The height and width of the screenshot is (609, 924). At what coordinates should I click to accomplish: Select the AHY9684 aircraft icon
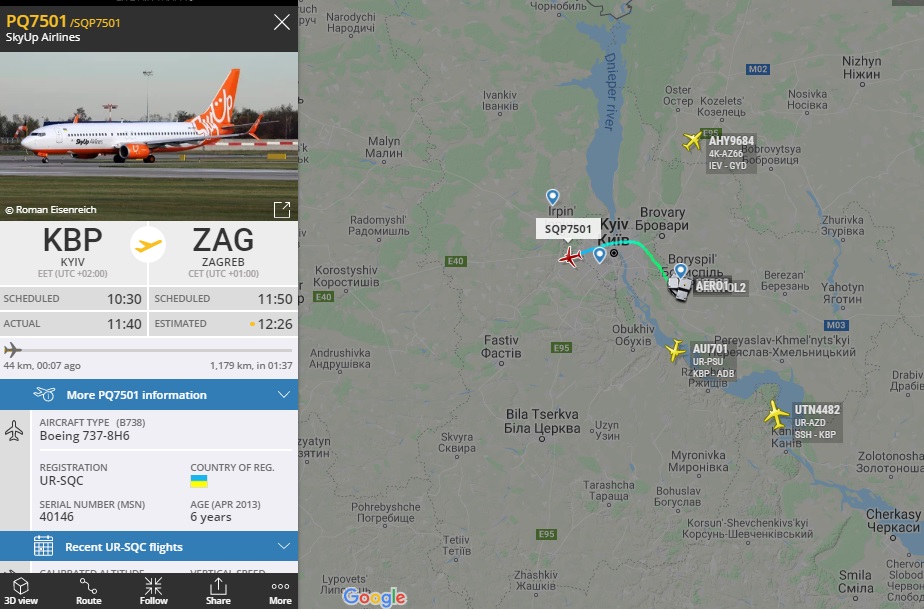tap(692, 141)
